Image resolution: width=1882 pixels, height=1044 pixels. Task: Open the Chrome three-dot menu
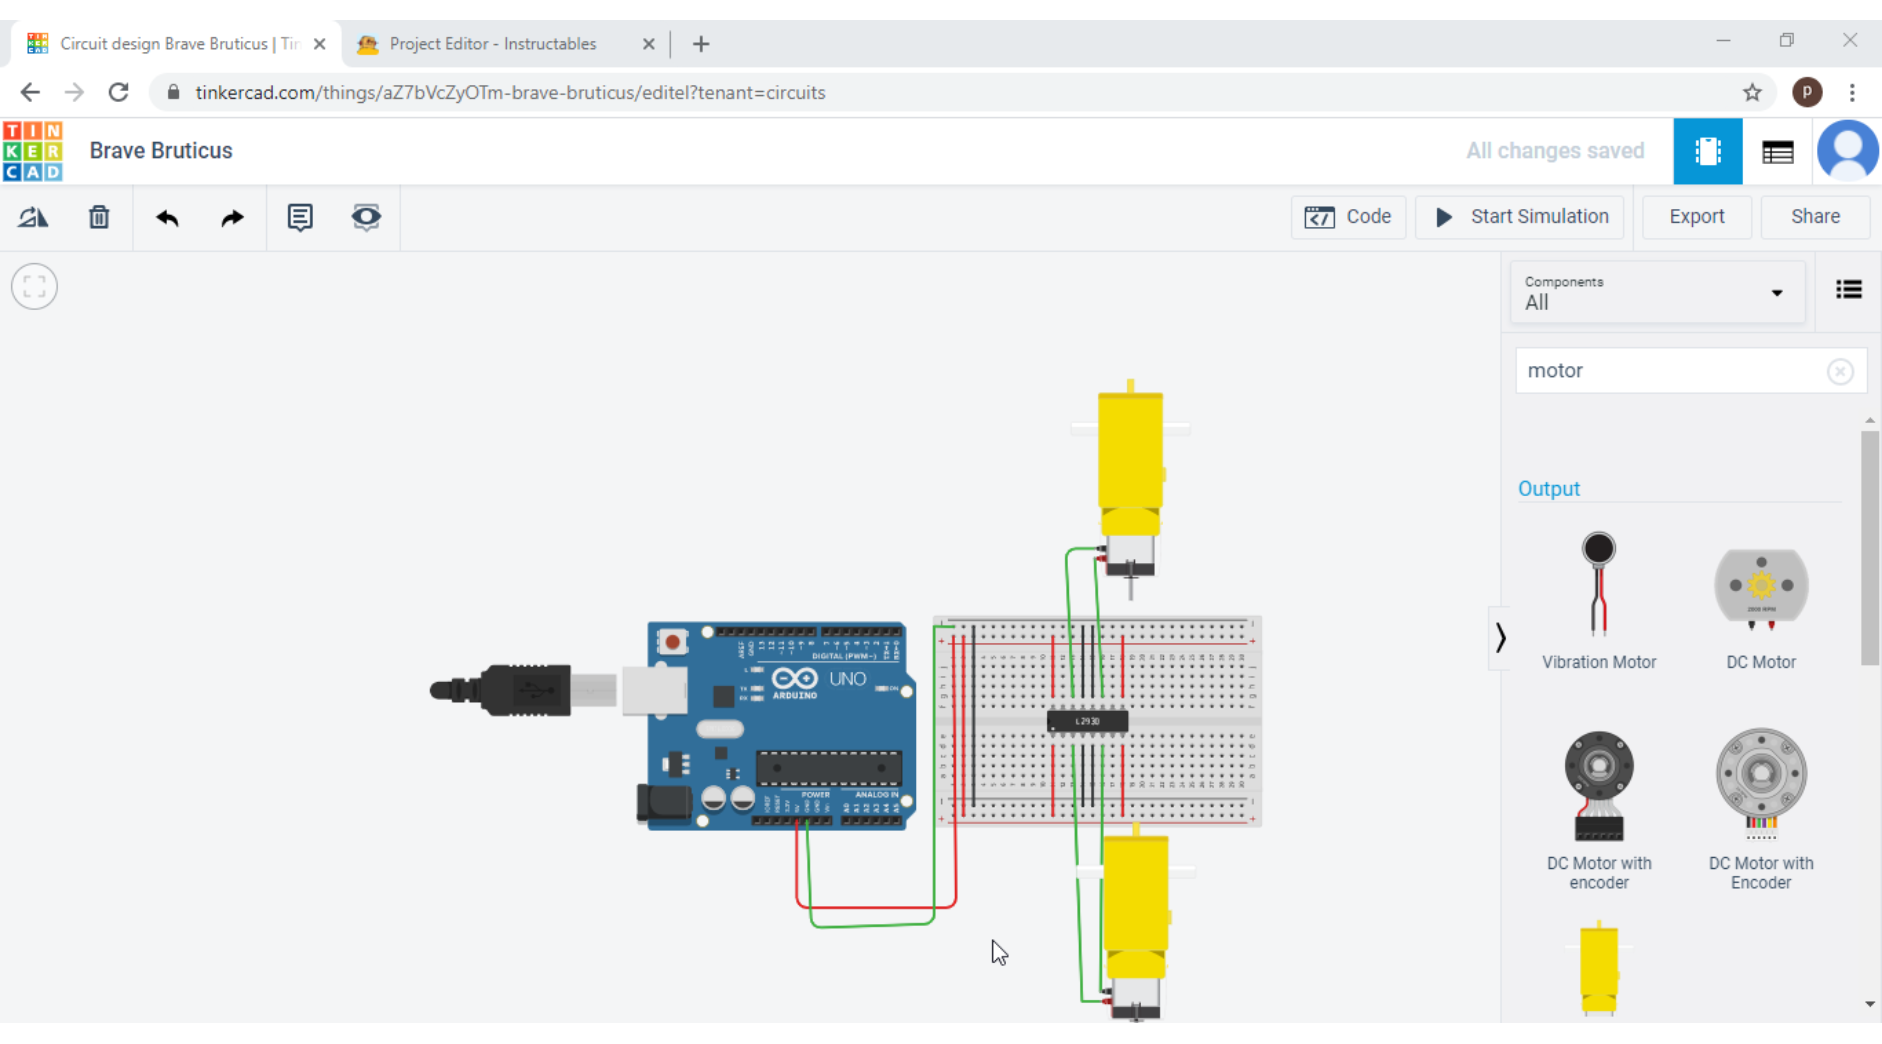pos(1852,93)
